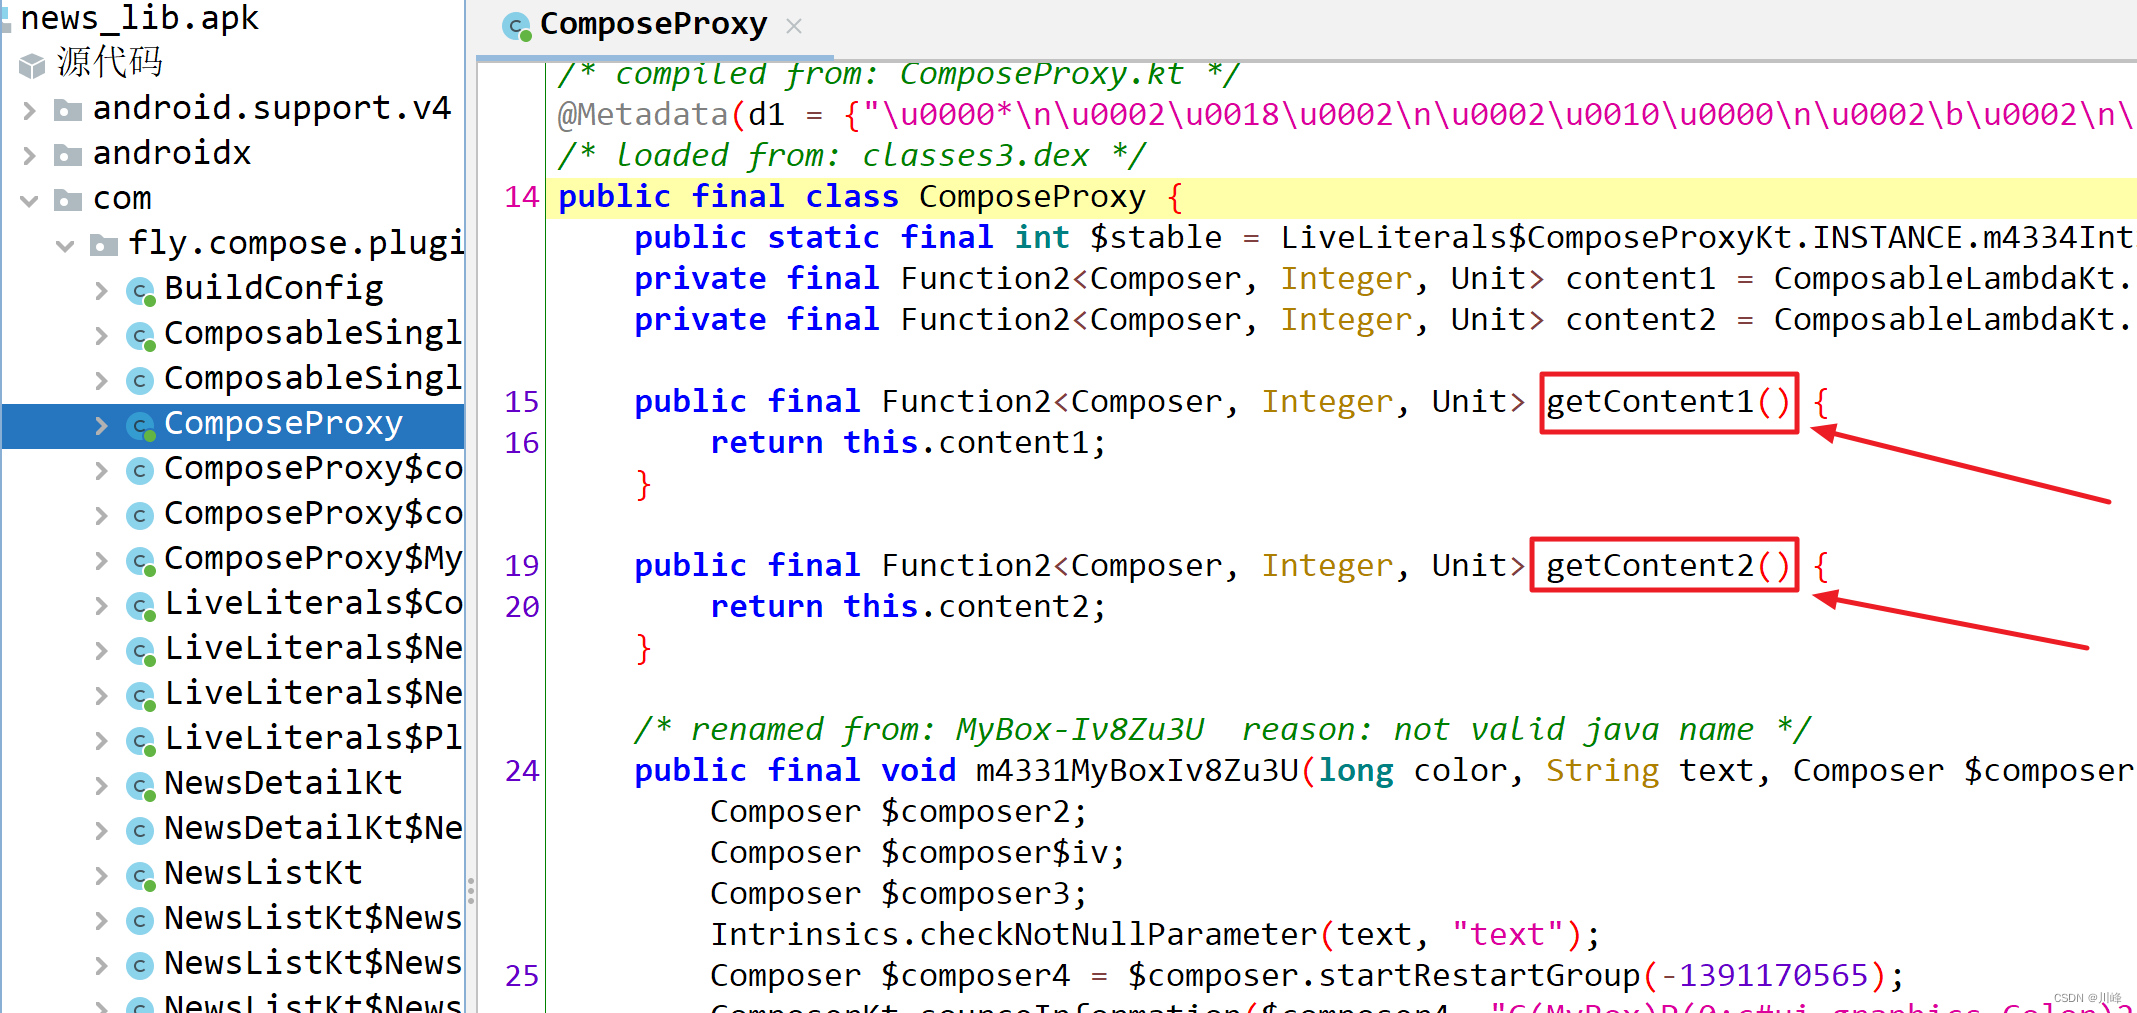Click line number 24 in gutter
The image size is (2137, 1013).
point(522,771)
